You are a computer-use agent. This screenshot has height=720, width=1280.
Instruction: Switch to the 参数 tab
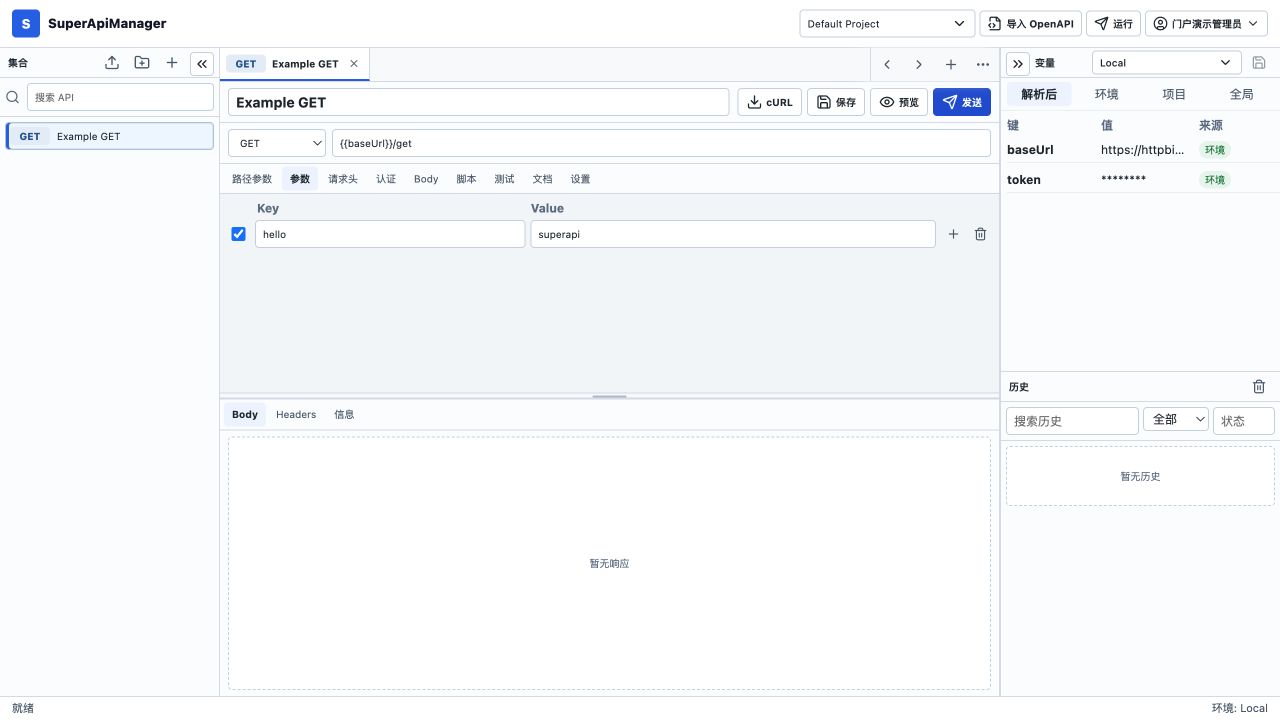coord(300,179)
